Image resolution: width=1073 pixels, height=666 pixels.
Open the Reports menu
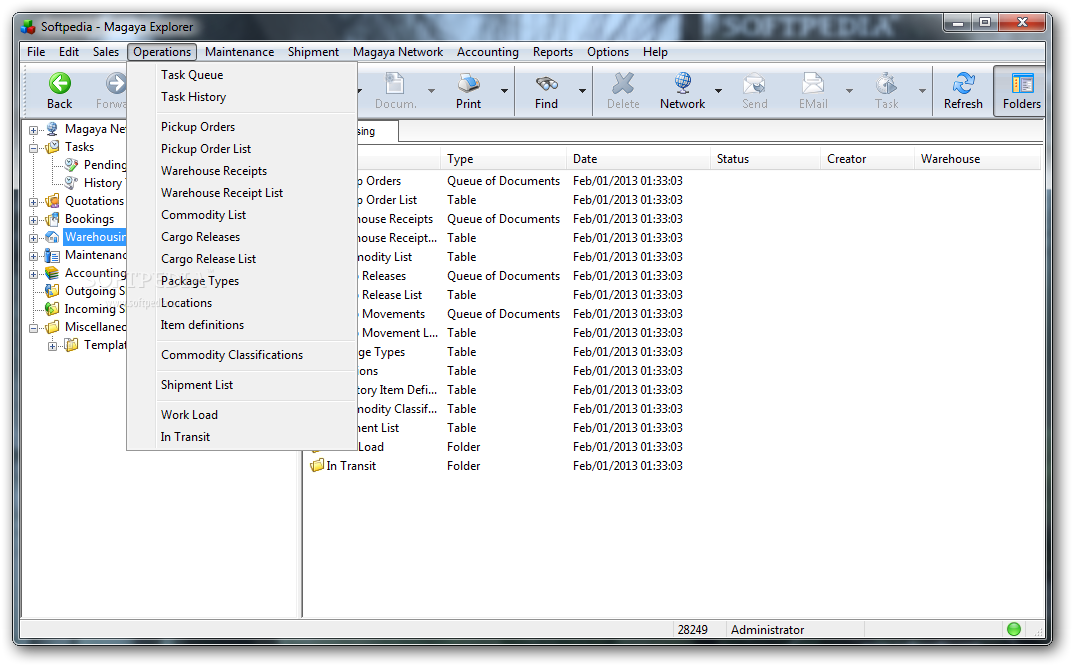(x=553, y=52)
